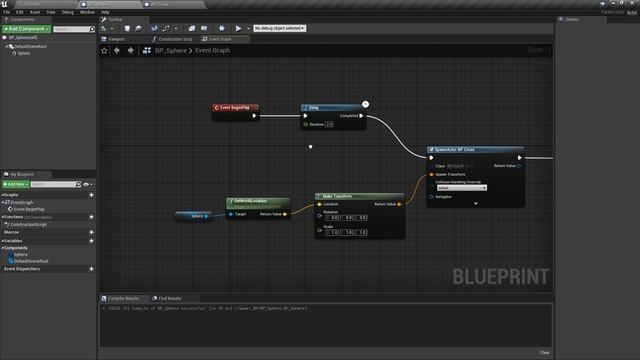
Task: Toggle Make Transform Rotation pin
Action: (320, 216)
